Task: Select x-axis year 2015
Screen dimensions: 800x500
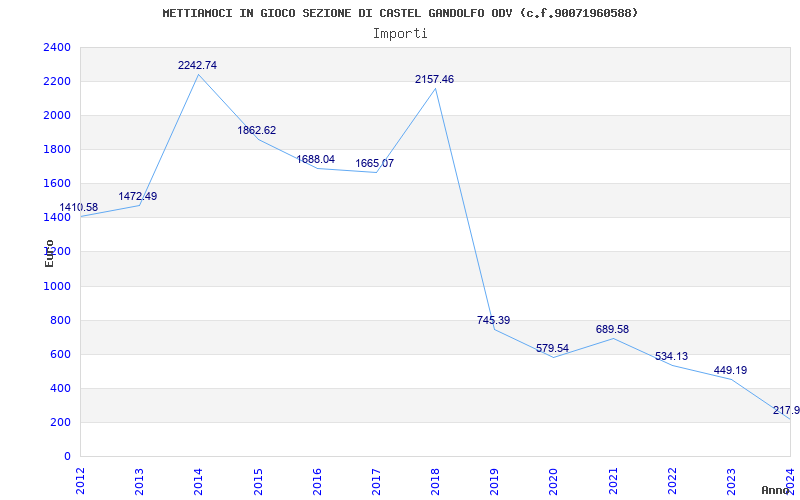Action: click(x=258, y=481)
